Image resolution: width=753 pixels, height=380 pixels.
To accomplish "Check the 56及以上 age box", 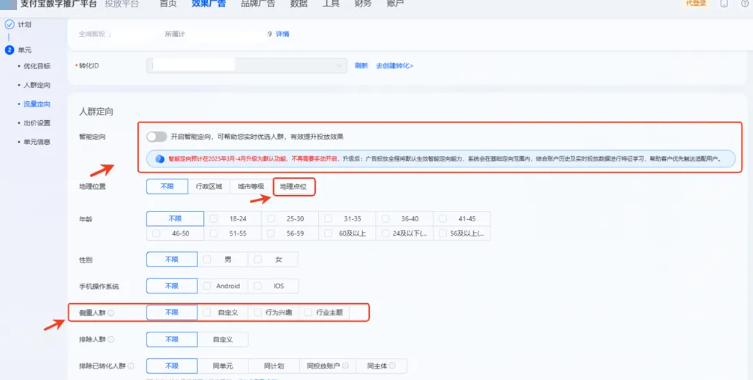I will 442,233.
